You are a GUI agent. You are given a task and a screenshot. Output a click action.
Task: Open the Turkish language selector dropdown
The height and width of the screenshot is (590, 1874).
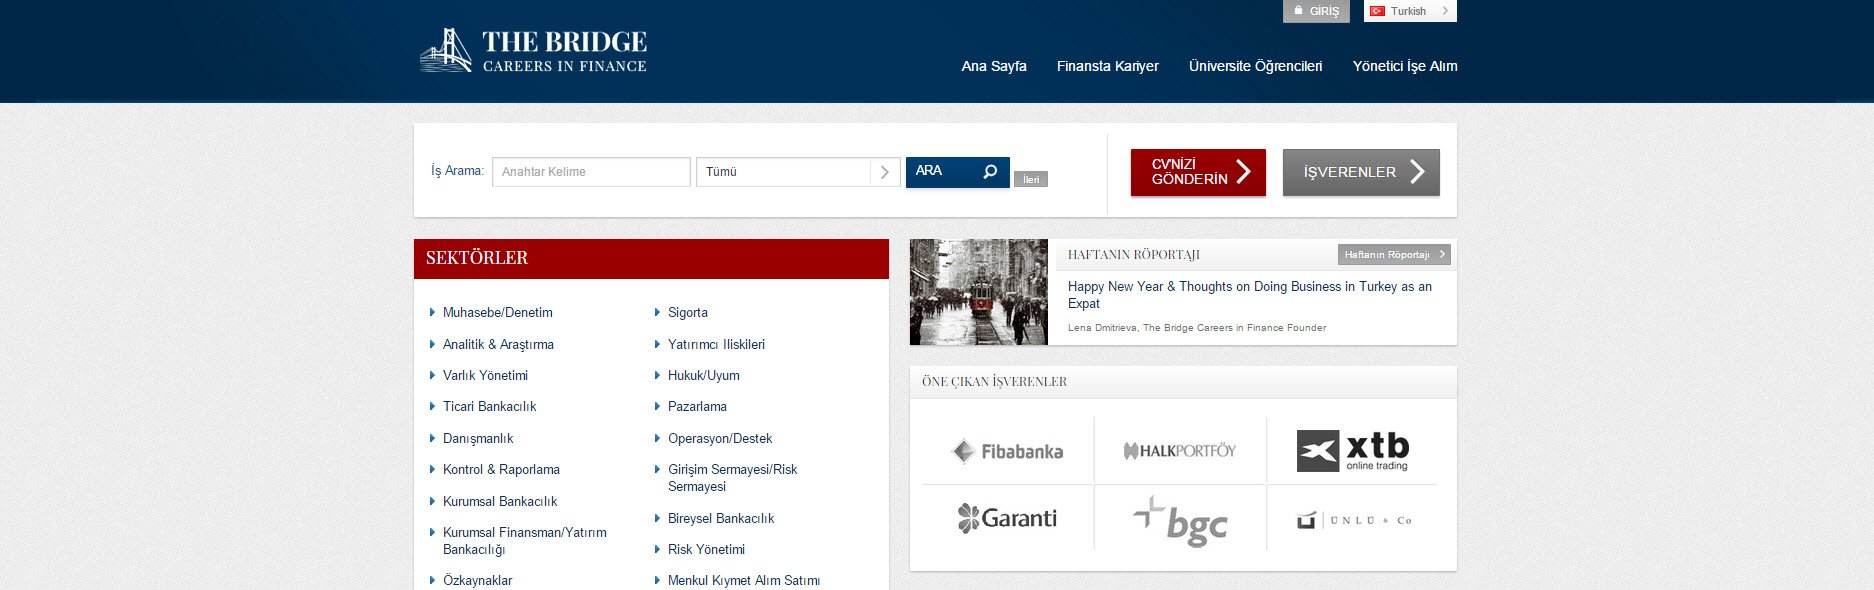(x=1409, y=11)
